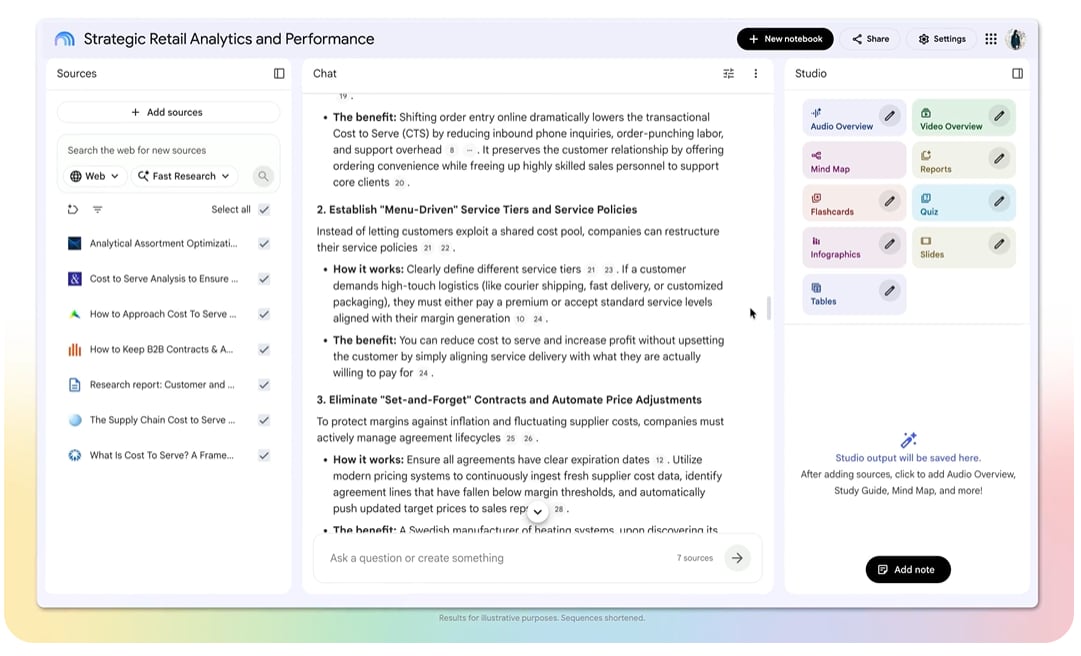Click the New notebook button
1081x656 pixels.
(785, 39)
